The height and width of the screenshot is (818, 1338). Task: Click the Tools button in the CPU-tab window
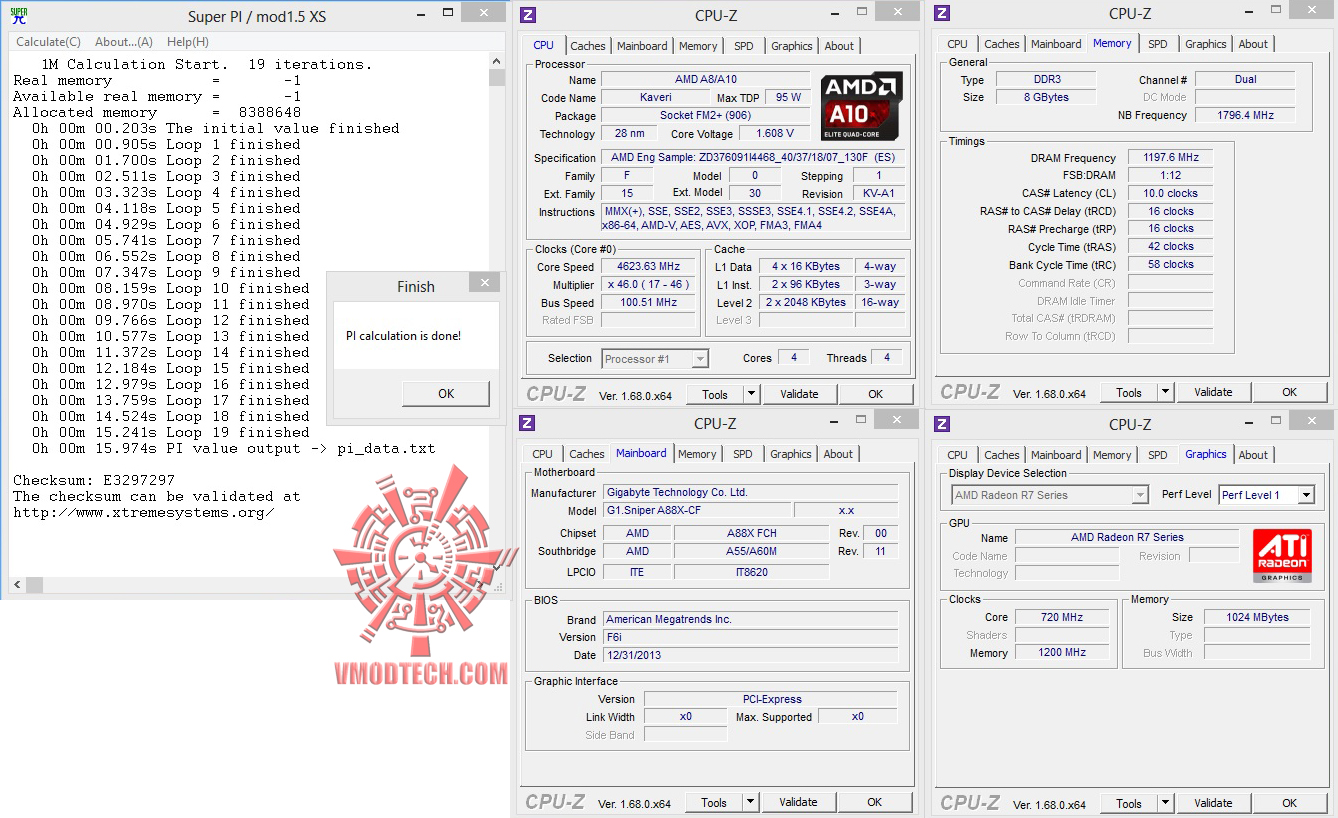point(715,394)
